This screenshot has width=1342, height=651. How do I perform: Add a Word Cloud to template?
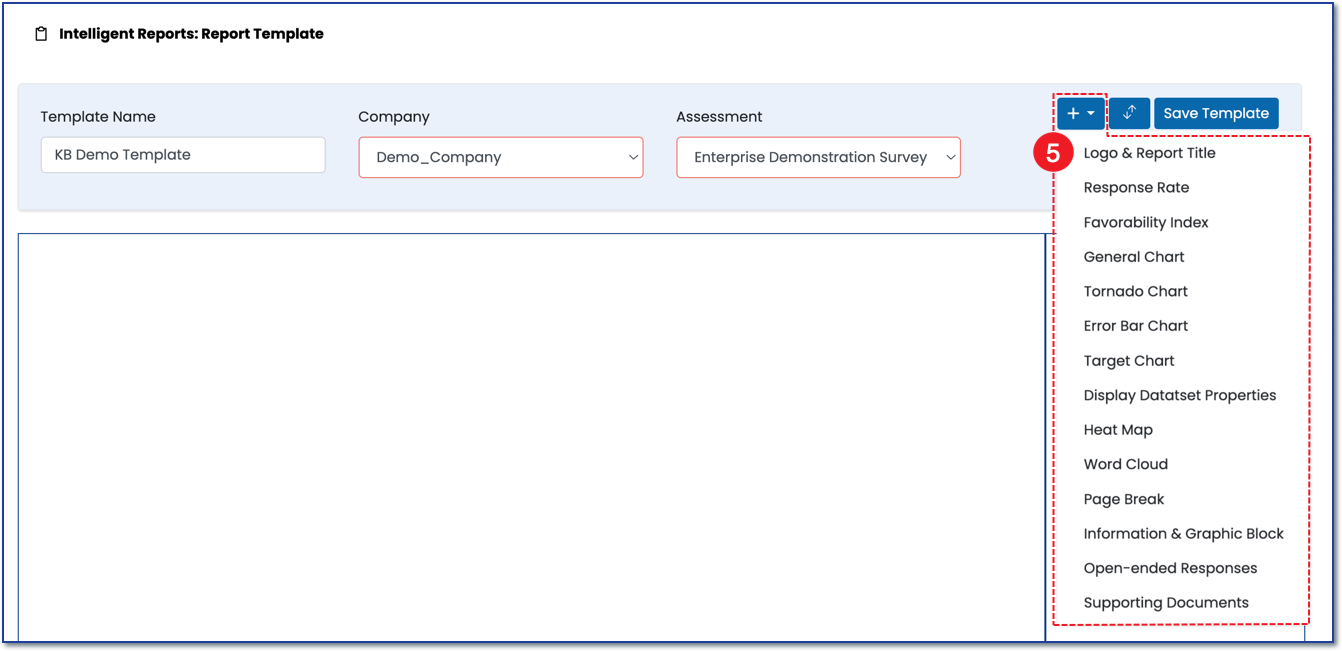1125,464
